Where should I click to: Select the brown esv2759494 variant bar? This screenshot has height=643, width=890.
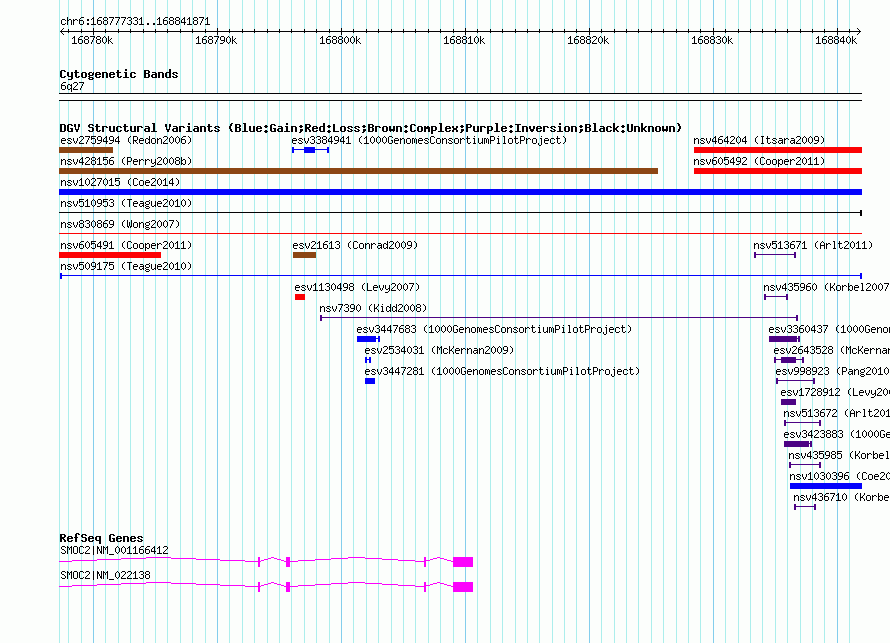click(x=86, y=150)
